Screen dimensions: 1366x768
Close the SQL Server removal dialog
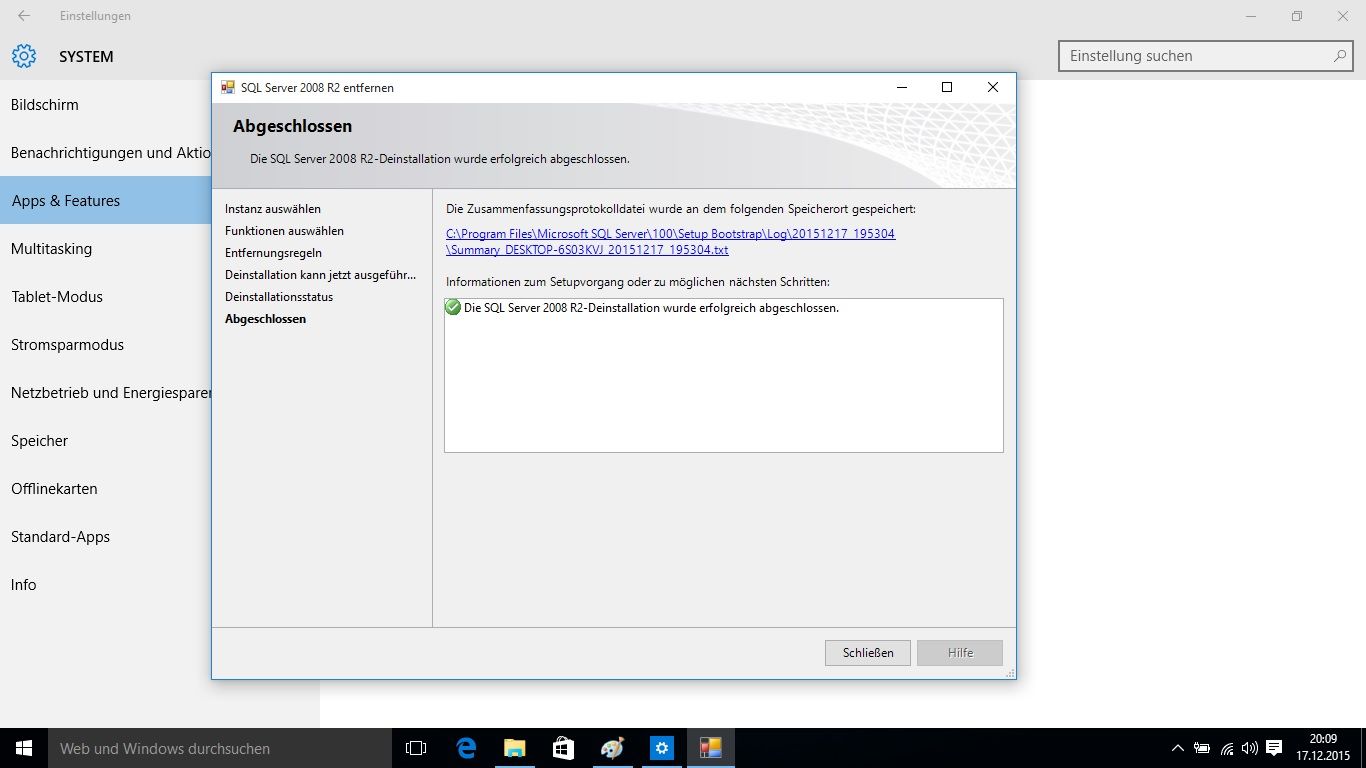993,87
